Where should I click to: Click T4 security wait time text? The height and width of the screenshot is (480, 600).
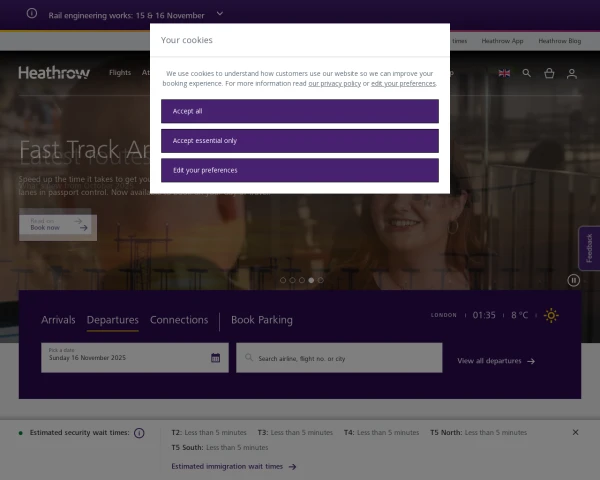click(381, 433)
